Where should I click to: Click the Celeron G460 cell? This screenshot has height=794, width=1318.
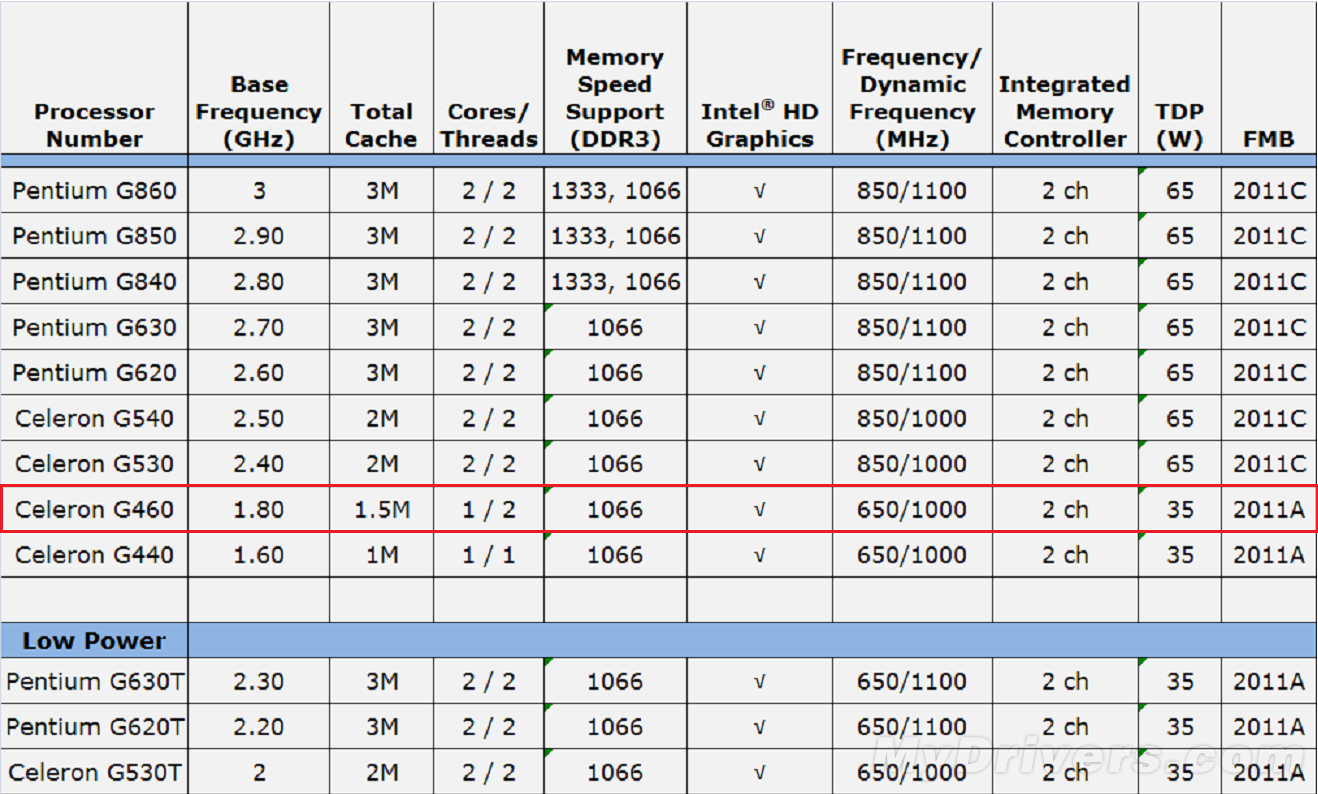point(94,509)
